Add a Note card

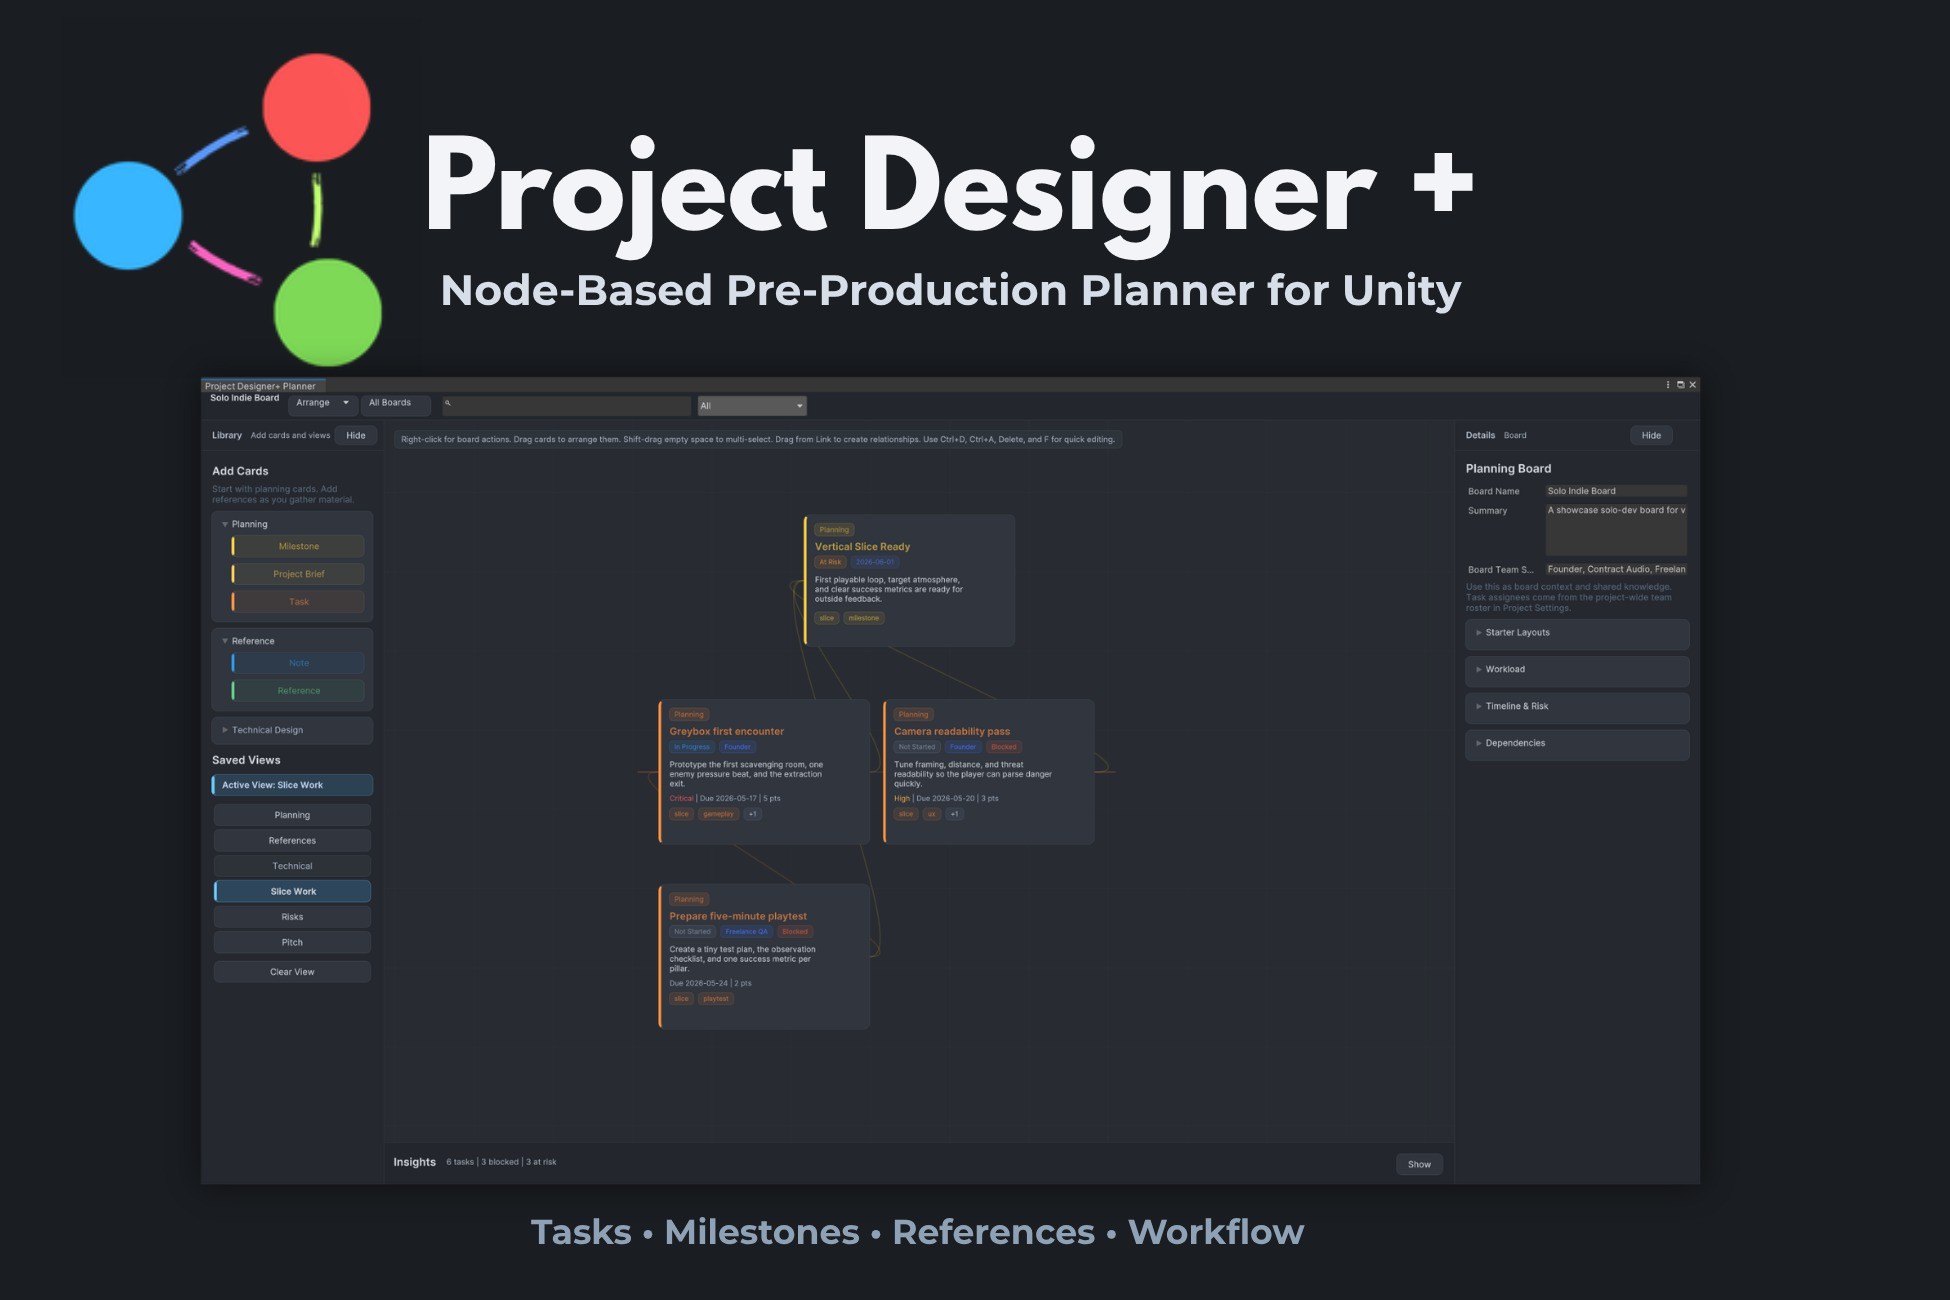(x=298, y=663)
